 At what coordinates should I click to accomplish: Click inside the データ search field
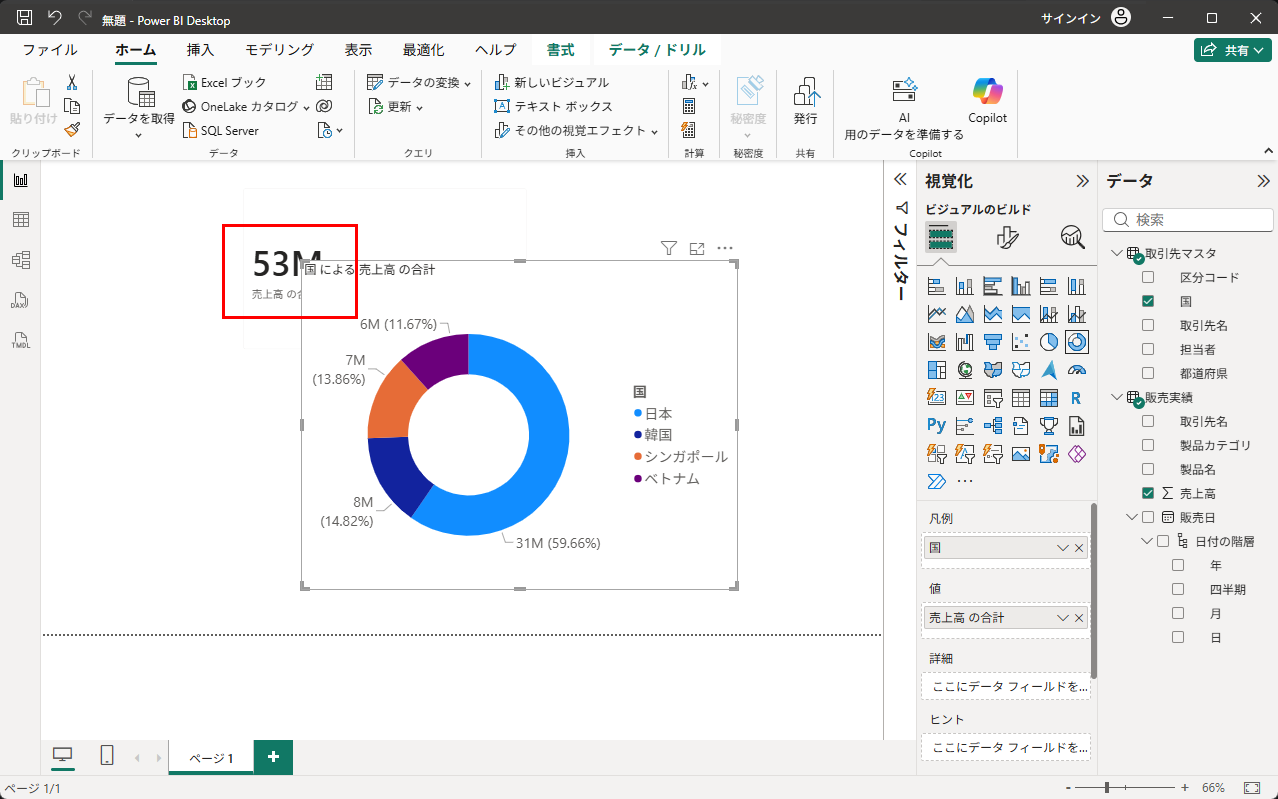(1188, 220)
